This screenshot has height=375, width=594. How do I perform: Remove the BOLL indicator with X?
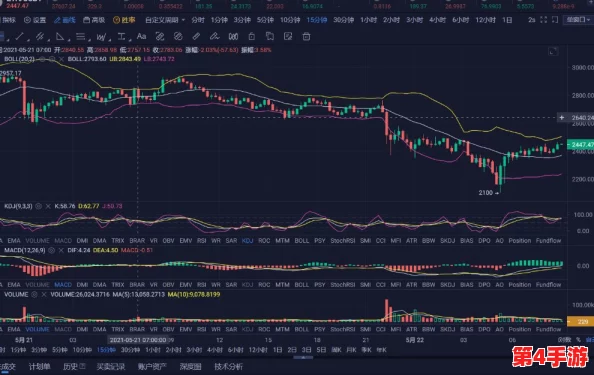pyautogui.click(x=61, y=59)
